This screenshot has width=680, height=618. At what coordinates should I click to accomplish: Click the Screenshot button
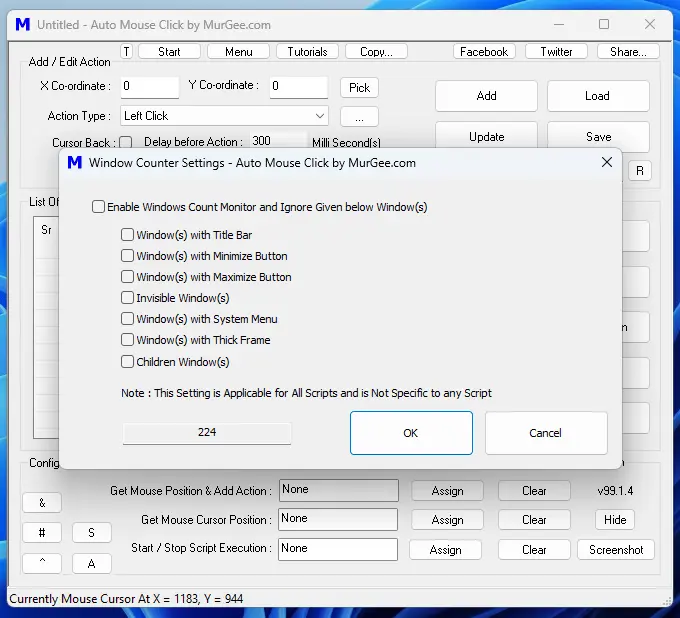pos(616,549)
